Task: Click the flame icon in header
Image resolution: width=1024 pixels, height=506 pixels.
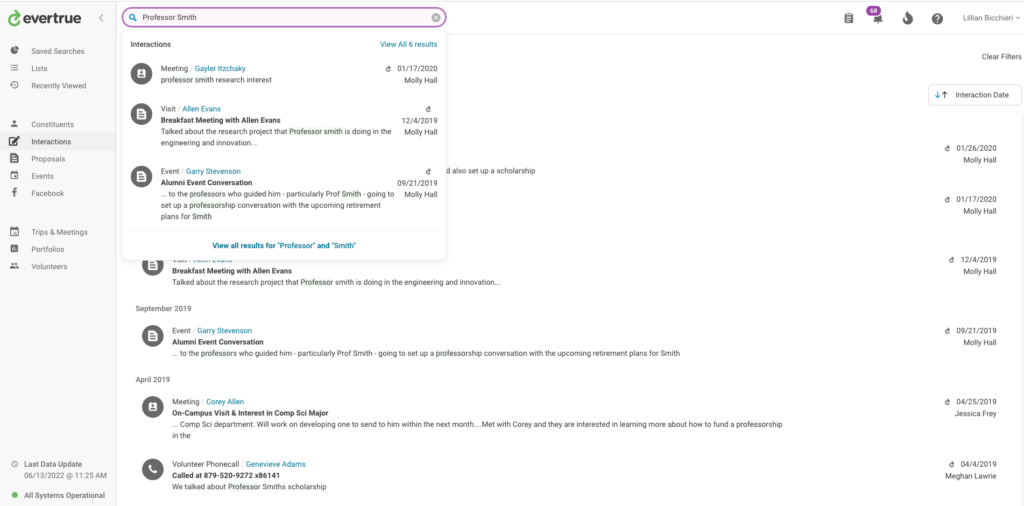Action: pyautogui.click(x=907, y=18)
